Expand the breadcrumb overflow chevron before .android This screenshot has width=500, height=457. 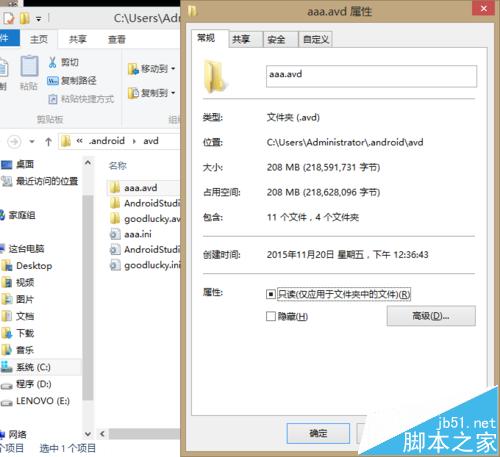pyautogui.click(x=79, y=141)
